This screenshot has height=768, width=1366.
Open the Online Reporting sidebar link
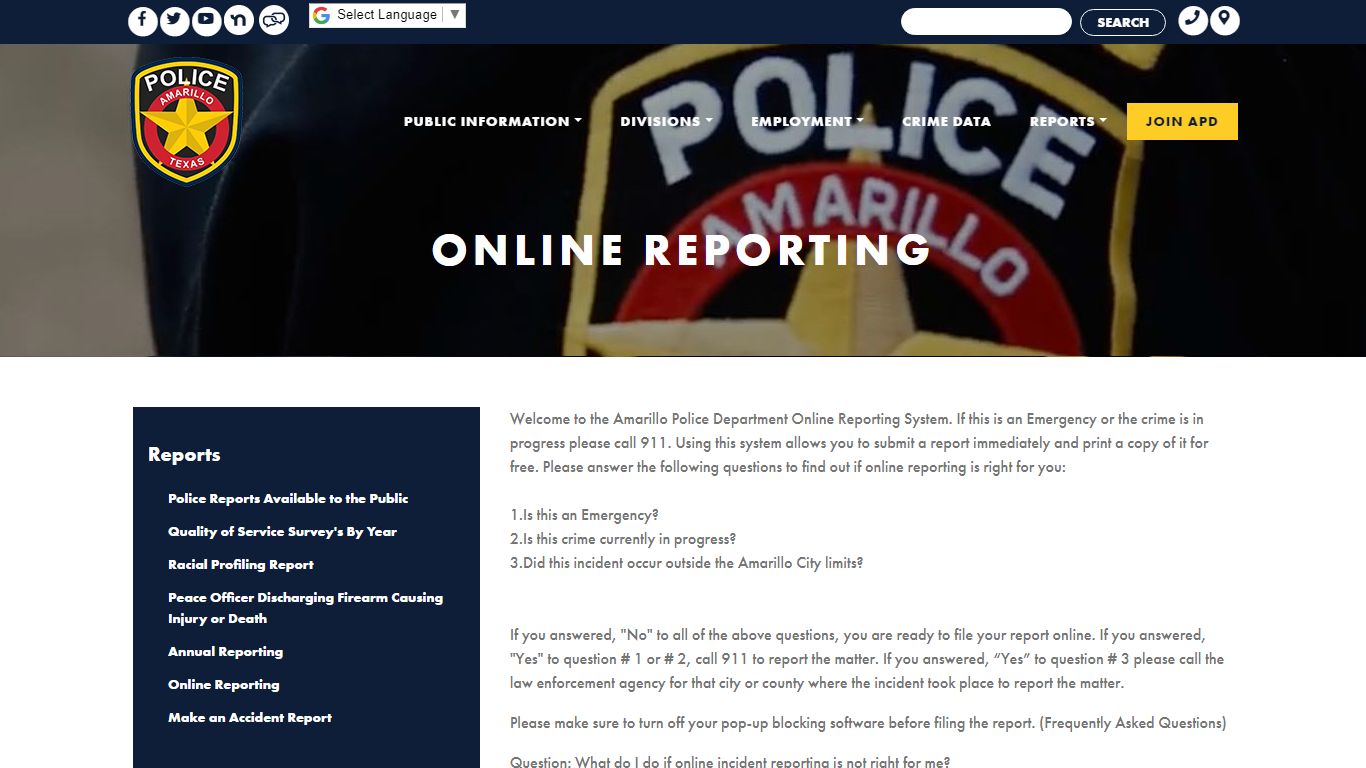[224, 684]
